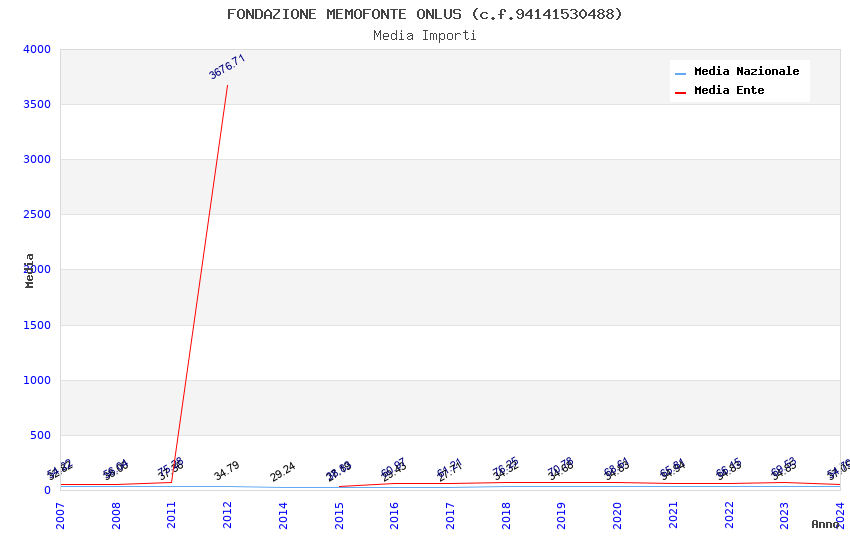Click the x-axis year label 2007
850x550 pixels.
click(60, 515)
